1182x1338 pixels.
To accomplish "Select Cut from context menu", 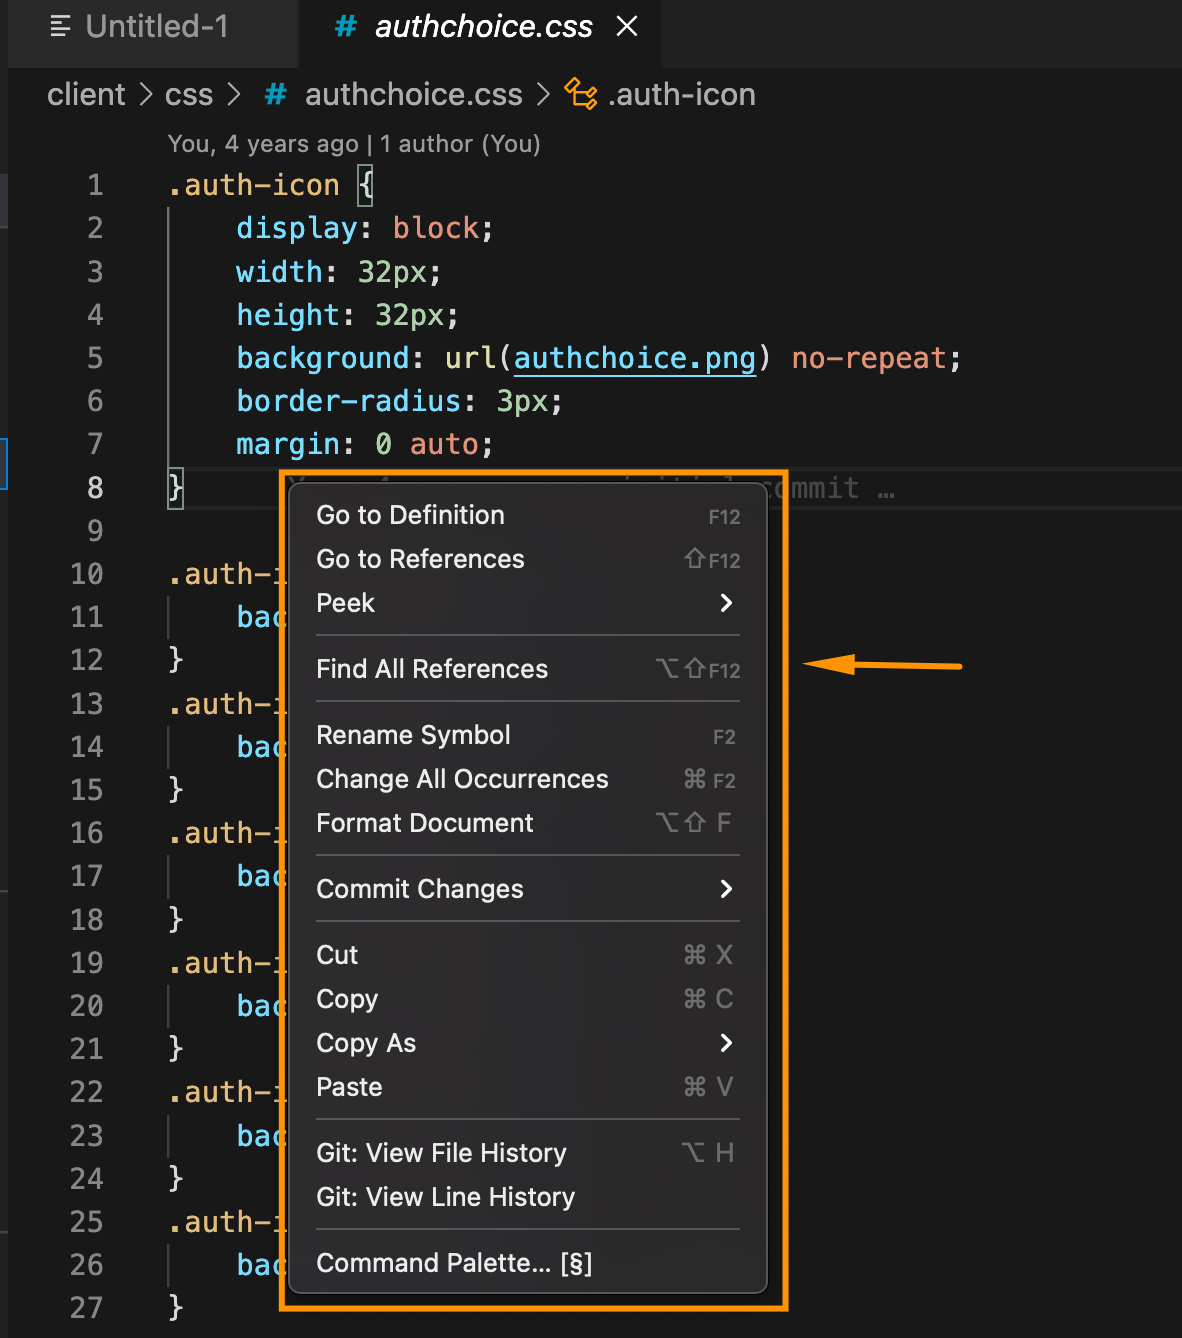I will click(x=528, y=956).
